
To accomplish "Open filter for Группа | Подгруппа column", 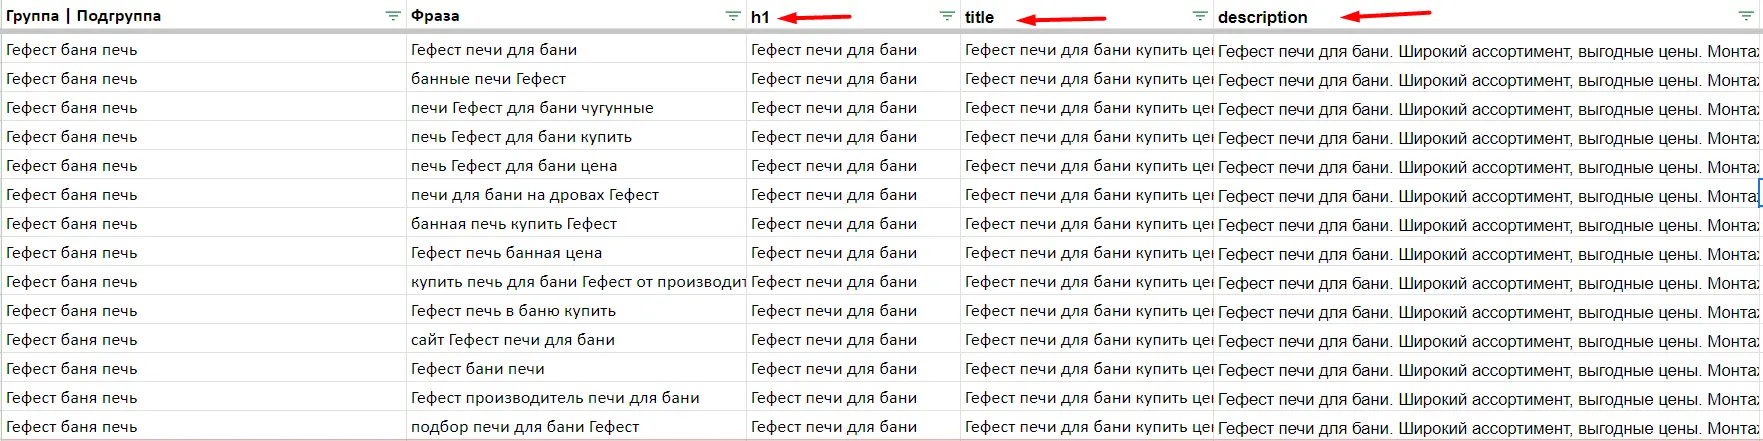I will pyautogui.click(x=393, y=16).
